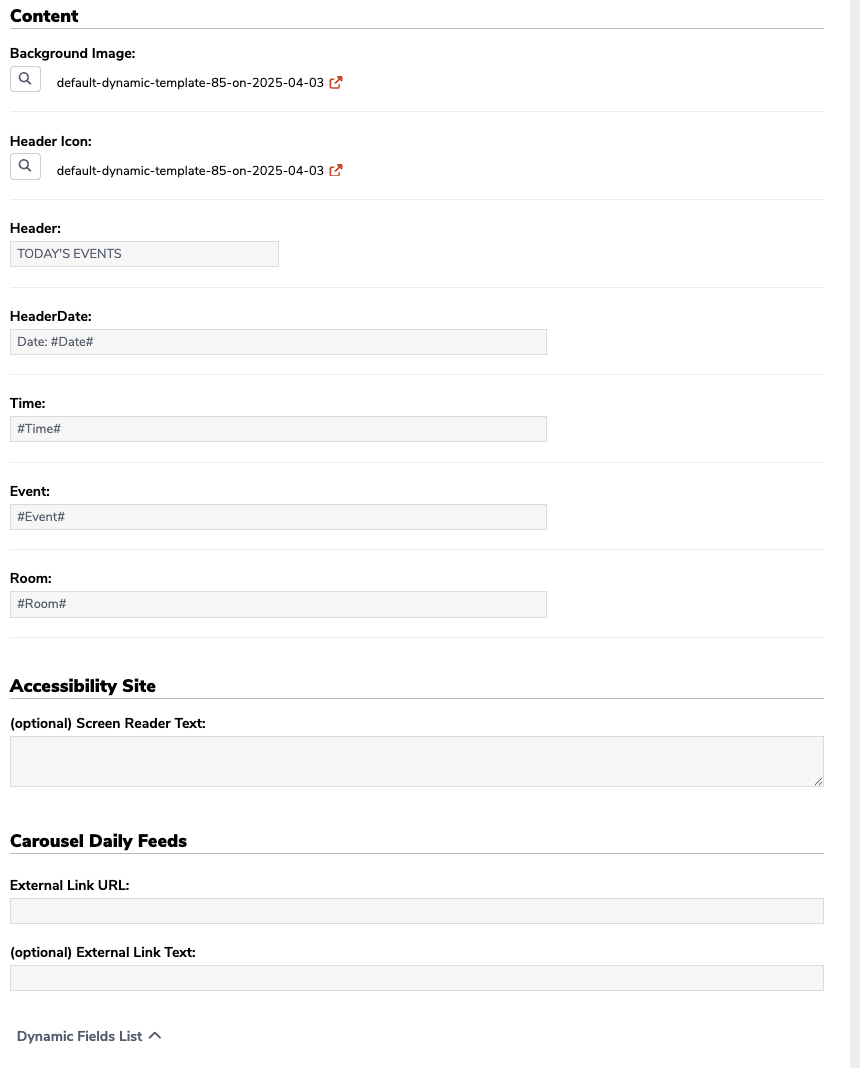The height and width of the screenshot is (1068, 860).
Task: Focus the Header field with TODAY'S EVENTS
Action: [x=144, y=254]
